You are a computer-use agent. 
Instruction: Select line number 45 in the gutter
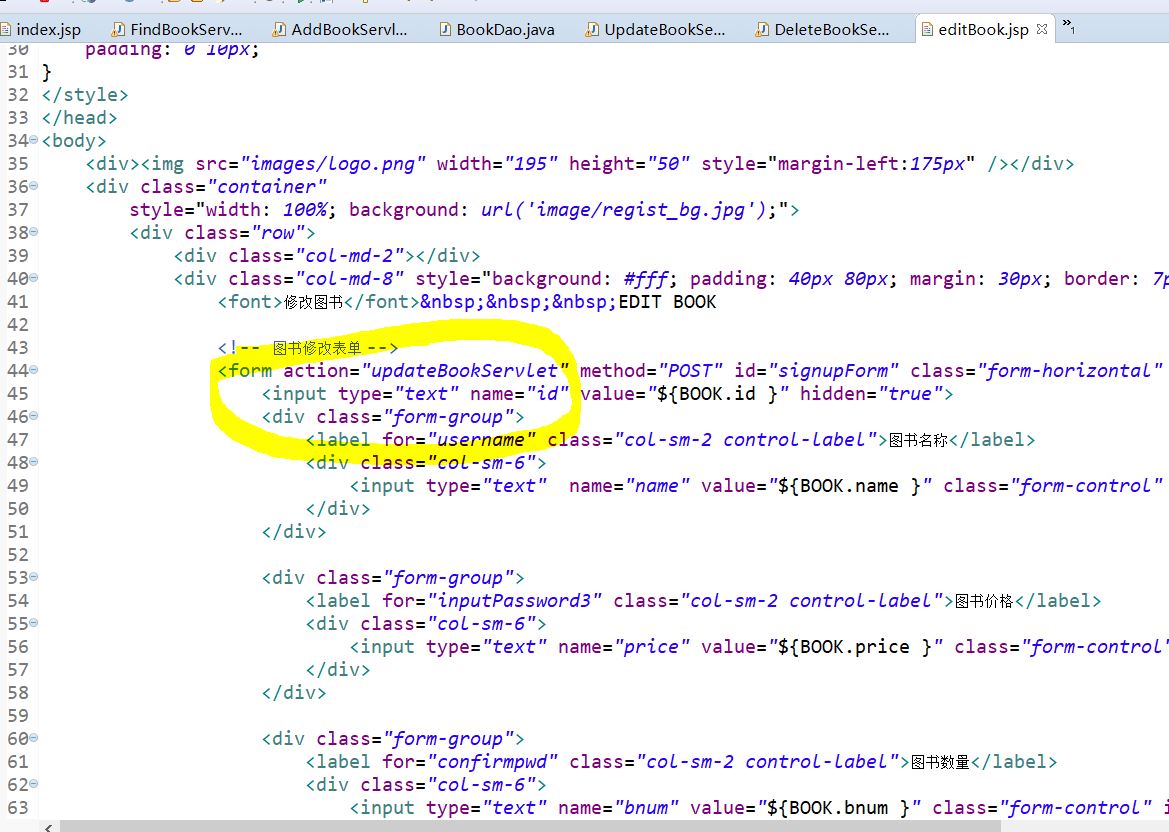[x=20, y=393]
